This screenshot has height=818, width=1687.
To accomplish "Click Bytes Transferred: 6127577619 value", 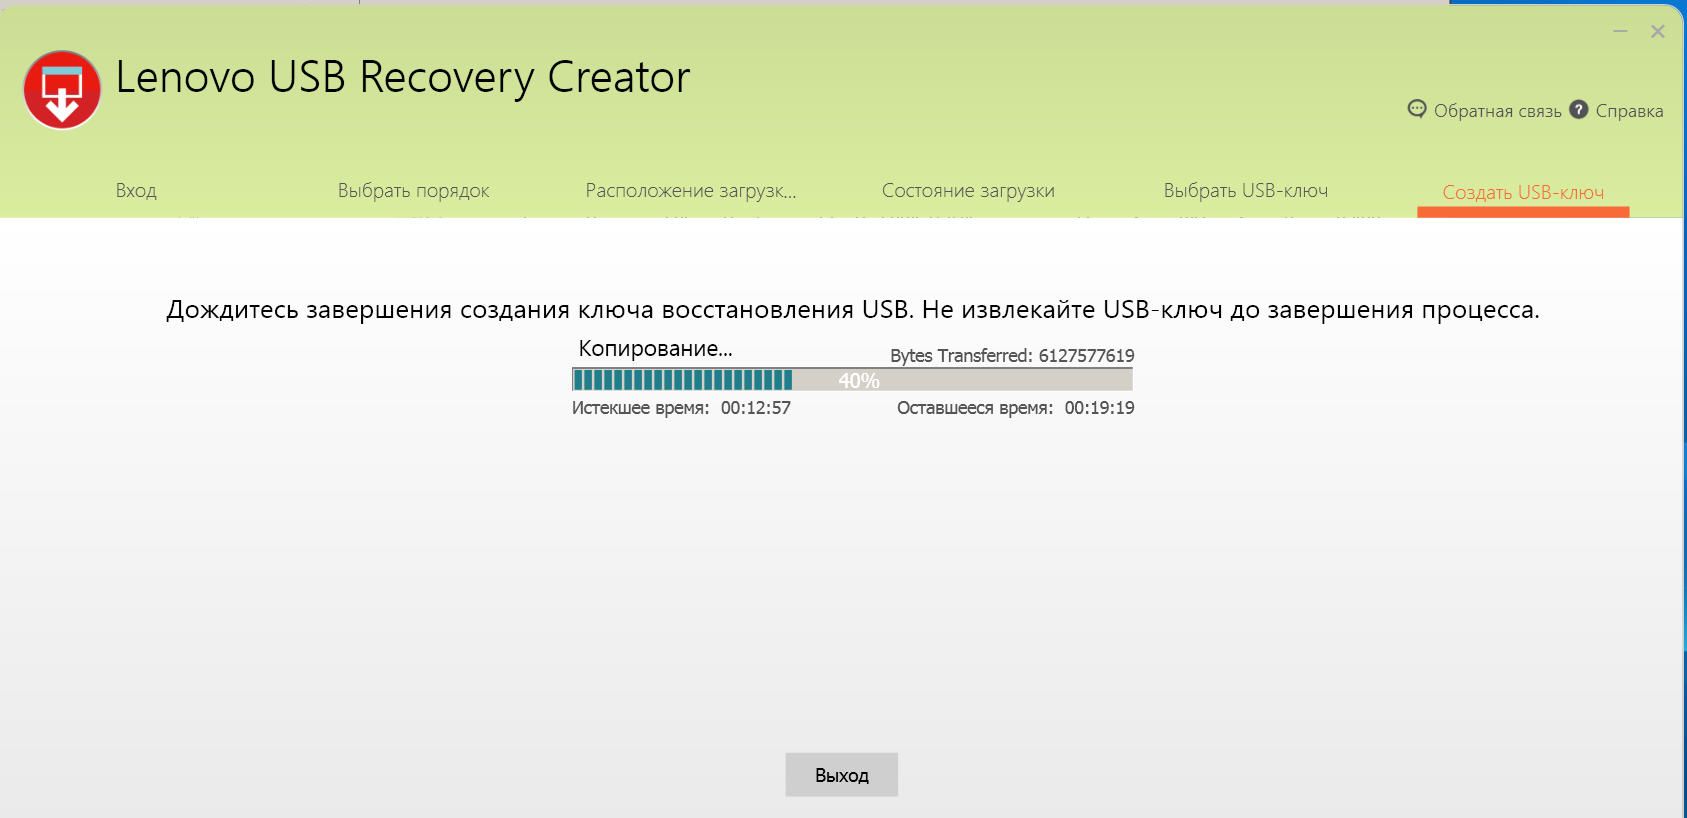I will 1012,355.
